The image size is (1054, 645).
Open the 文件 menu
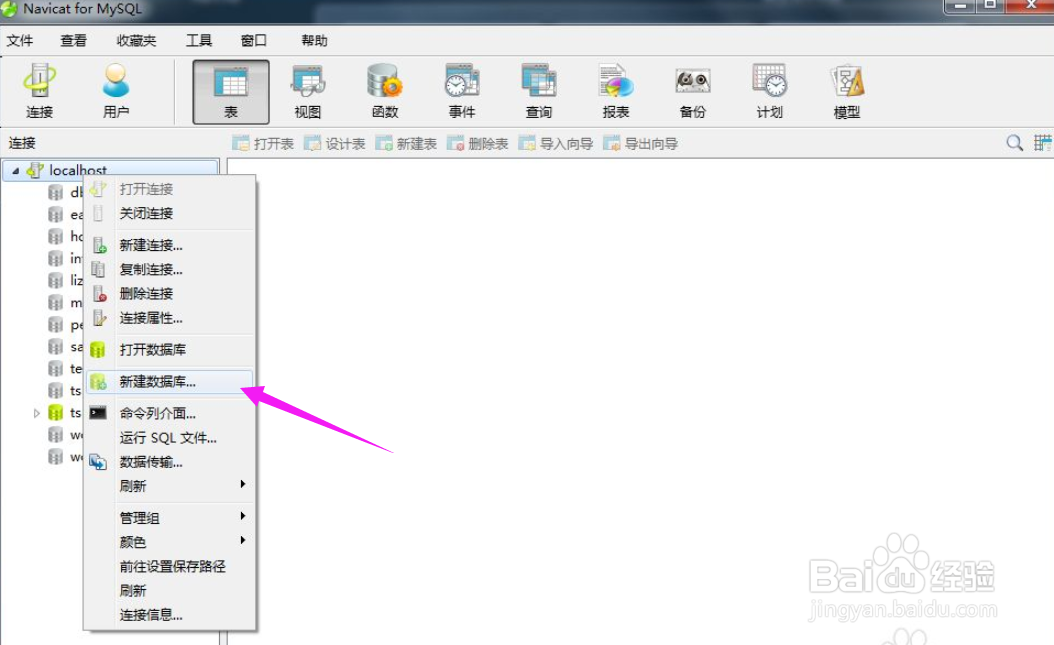pyautogui.click(x=19, y=40)
